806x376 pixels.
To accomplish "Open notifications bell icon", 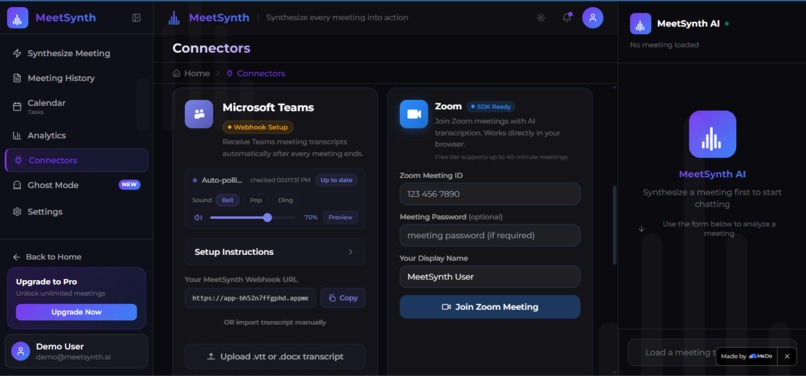I will coord(567,17).
